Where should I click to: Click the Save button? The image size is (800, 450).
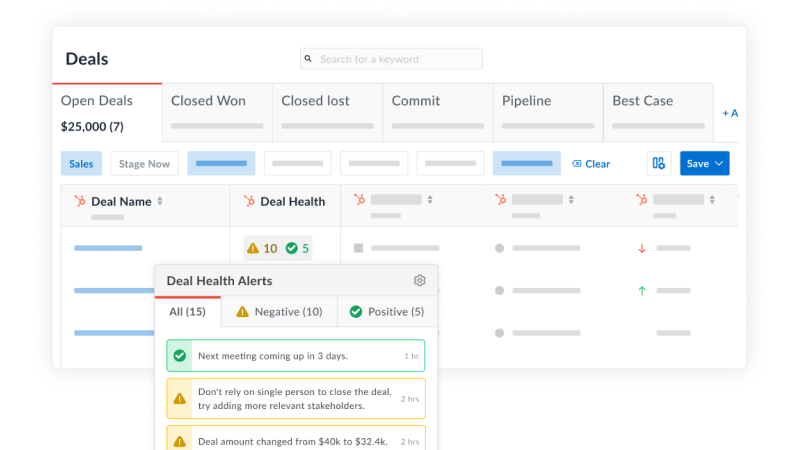click(x=704, y=163)
